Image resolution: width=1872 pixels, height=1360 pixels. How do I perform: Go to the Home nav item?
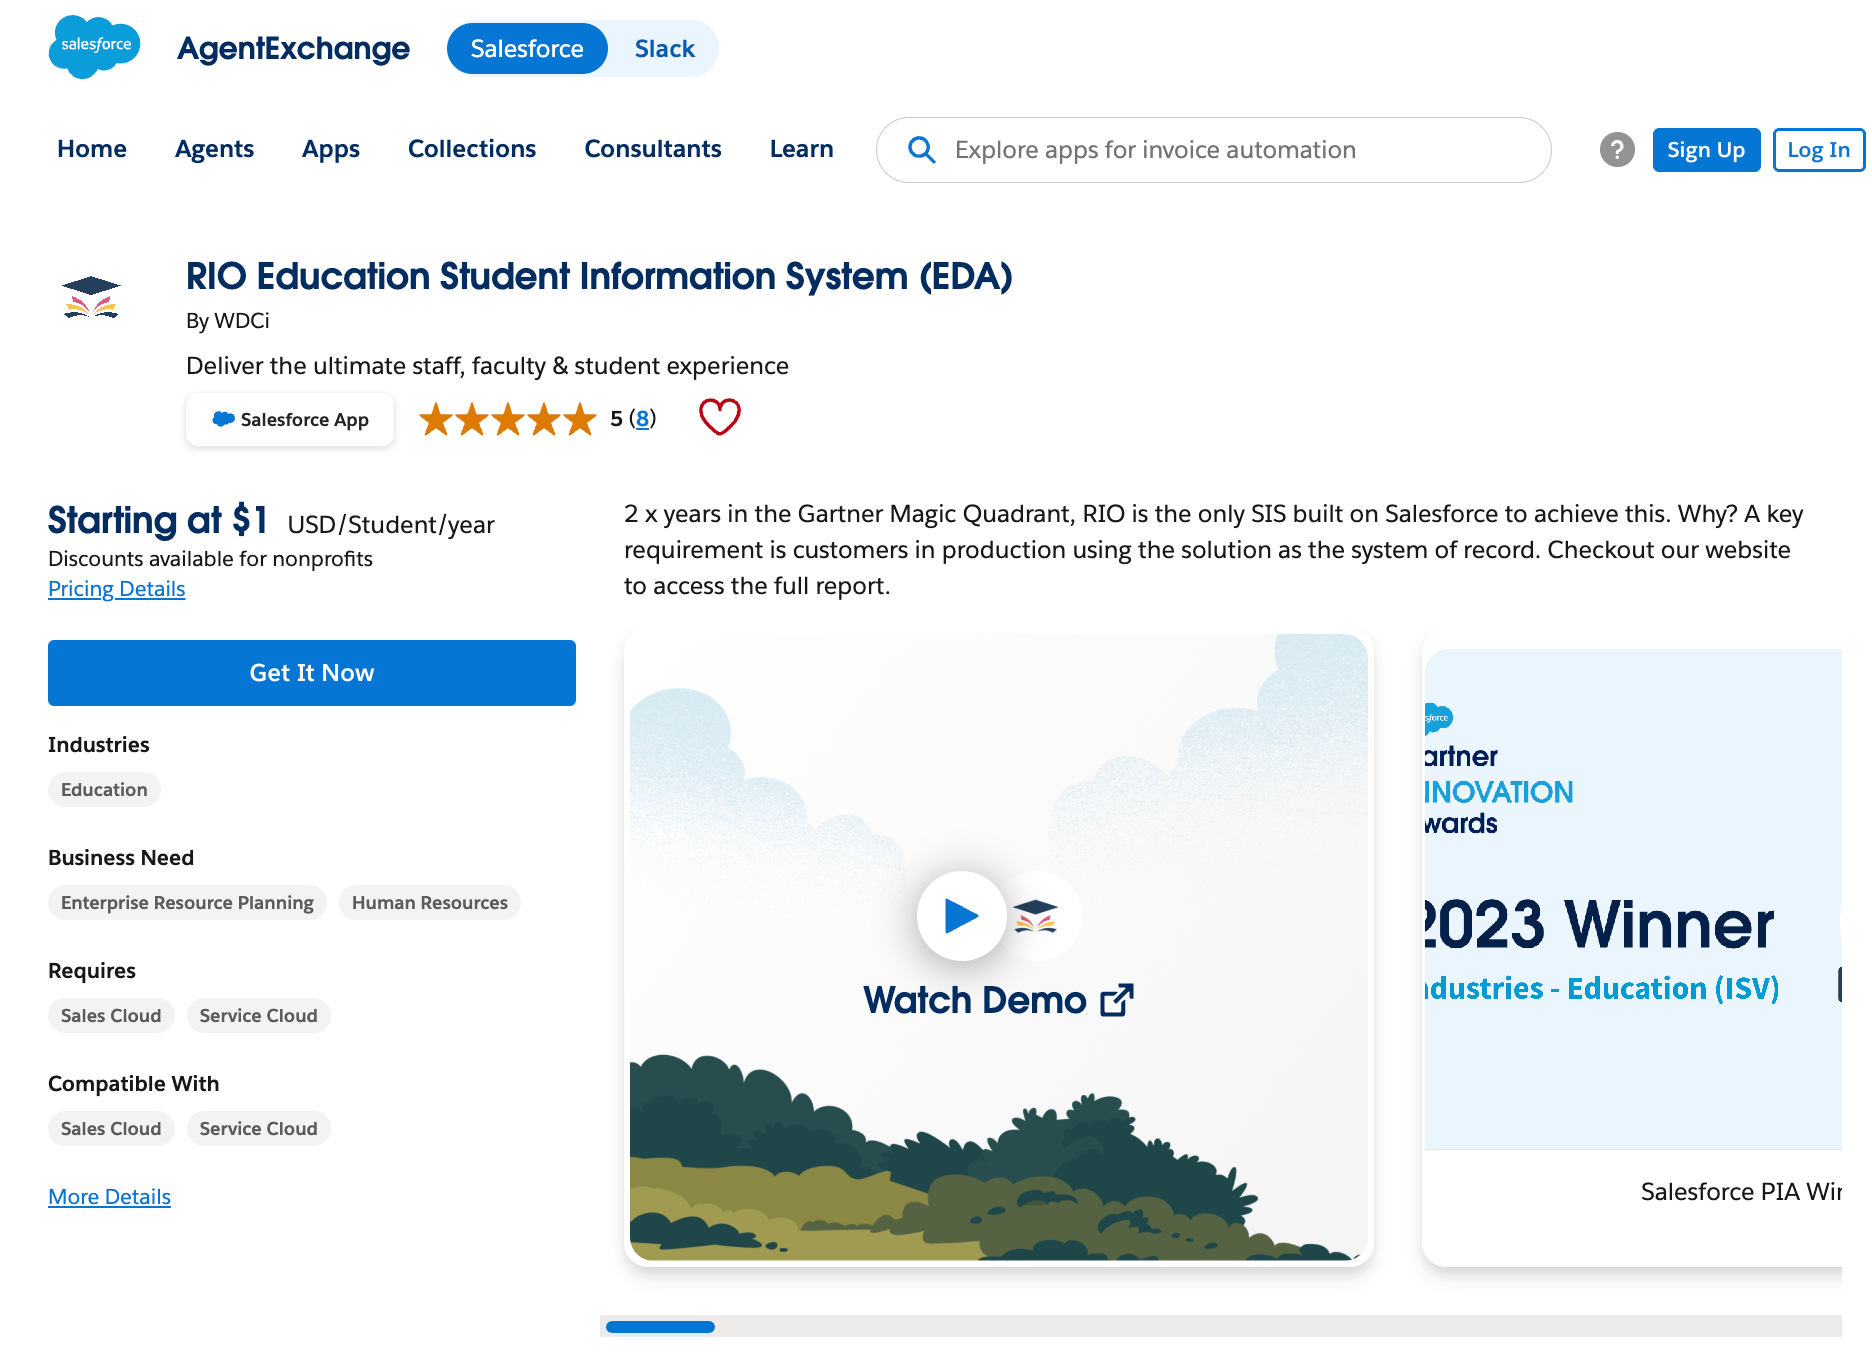pos(92,149)
